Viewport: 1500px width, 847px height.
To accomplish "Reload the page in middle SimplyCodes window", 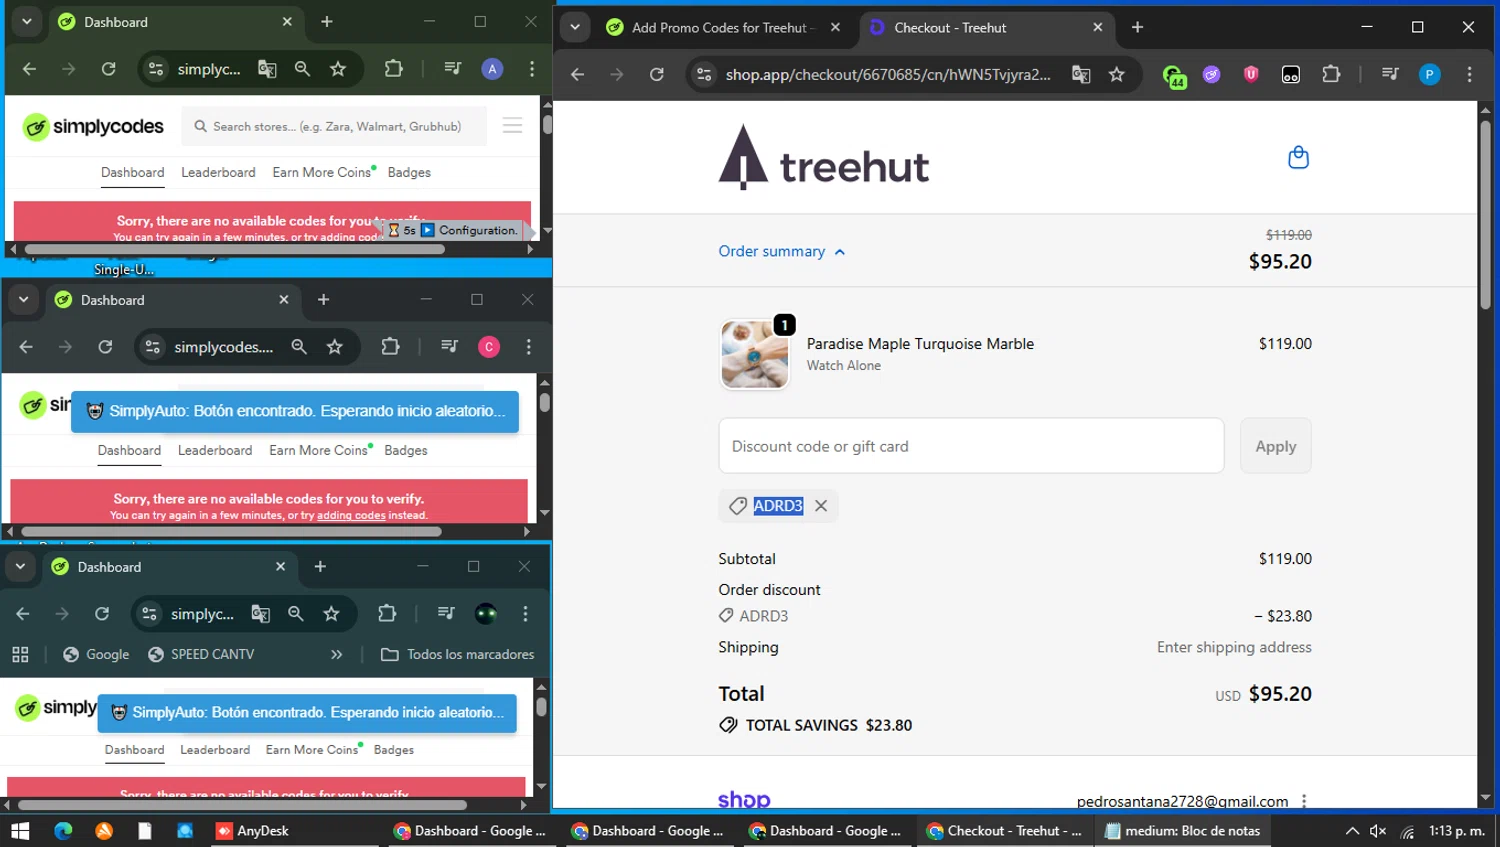I will [x=105, y=347].
